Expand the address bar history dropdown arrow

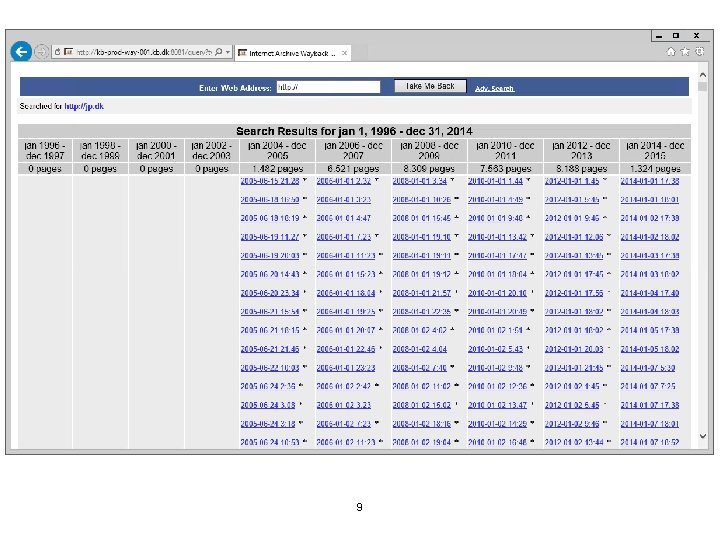(228, 52)
